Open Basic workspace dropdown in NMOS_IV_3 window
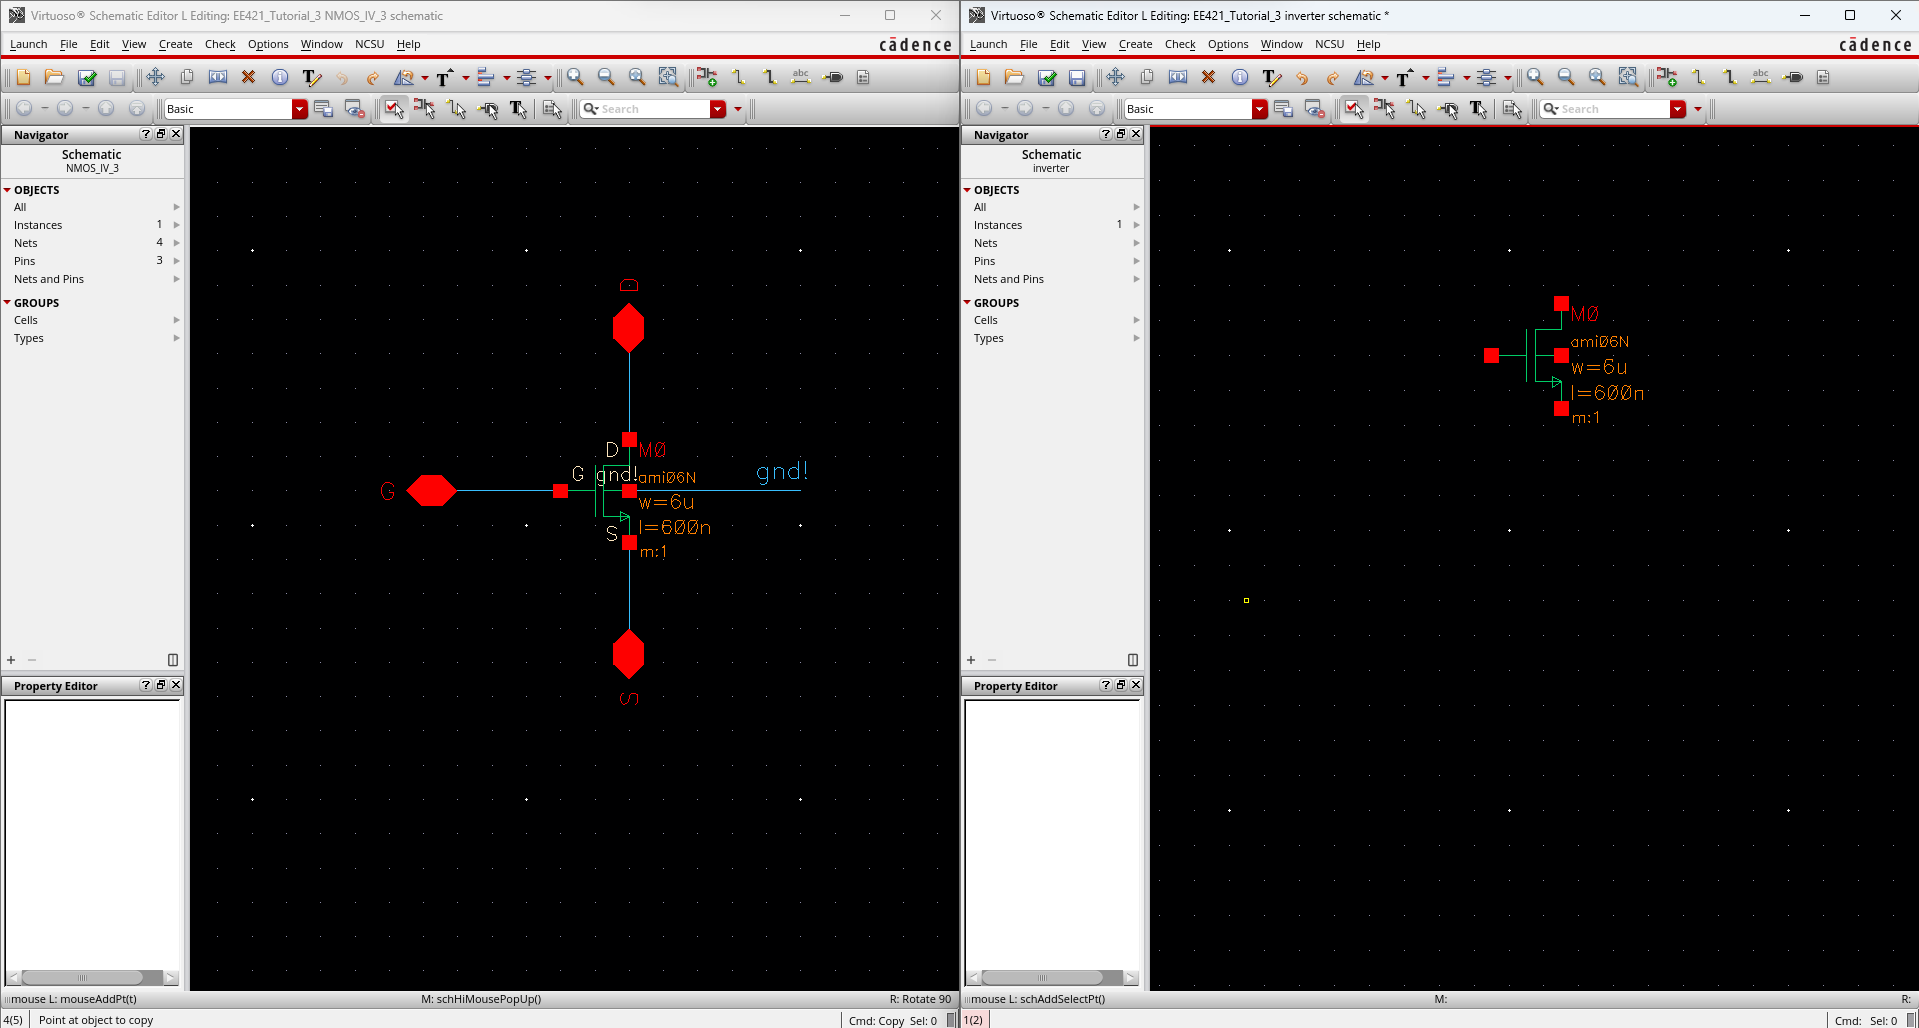This screenshot has height=1028, width=1919. click(x=299, y=109)
